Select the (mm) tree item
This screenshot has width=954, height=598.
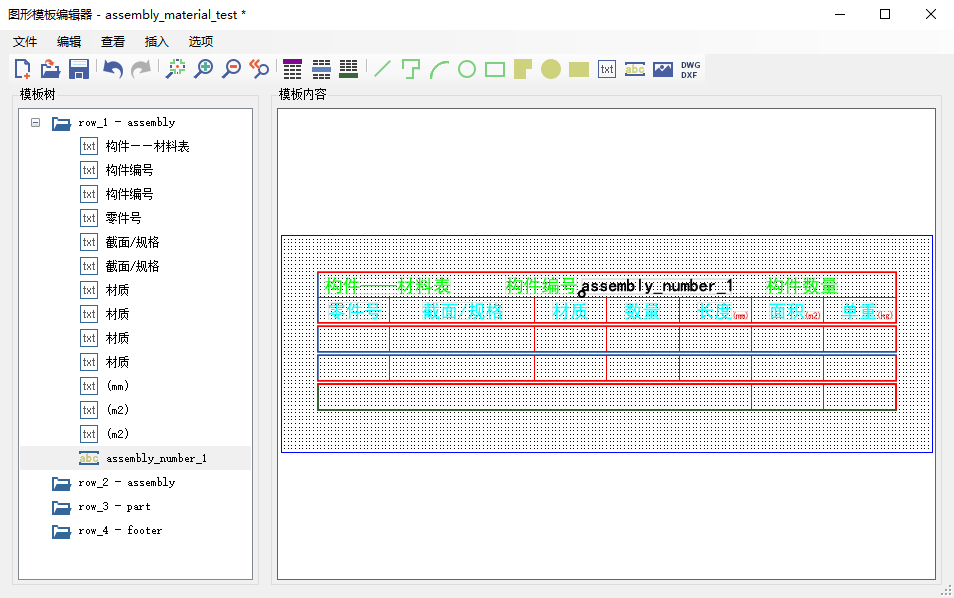coord(117,386)
